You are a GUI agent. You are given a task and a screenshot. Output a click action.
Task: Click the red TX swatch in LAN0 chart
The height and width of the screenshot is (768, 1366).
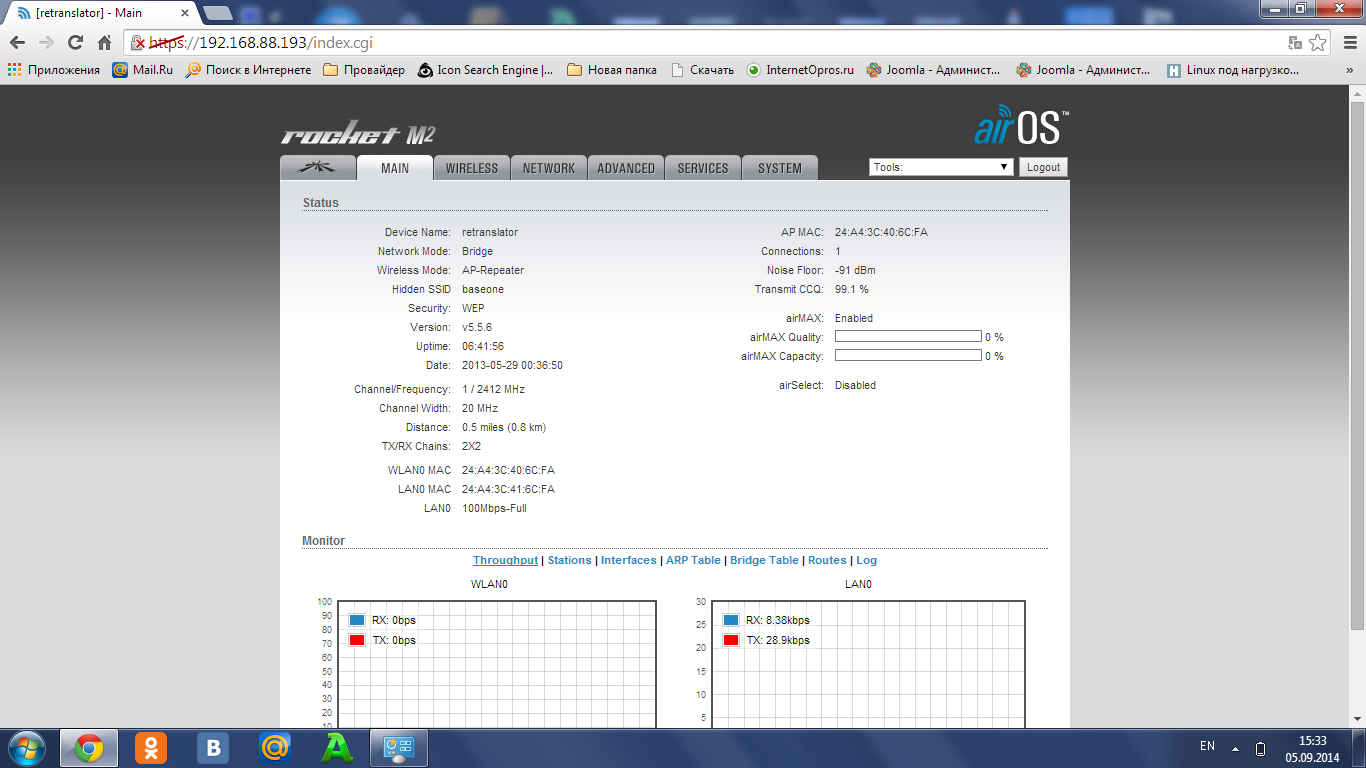click(731, 640)
